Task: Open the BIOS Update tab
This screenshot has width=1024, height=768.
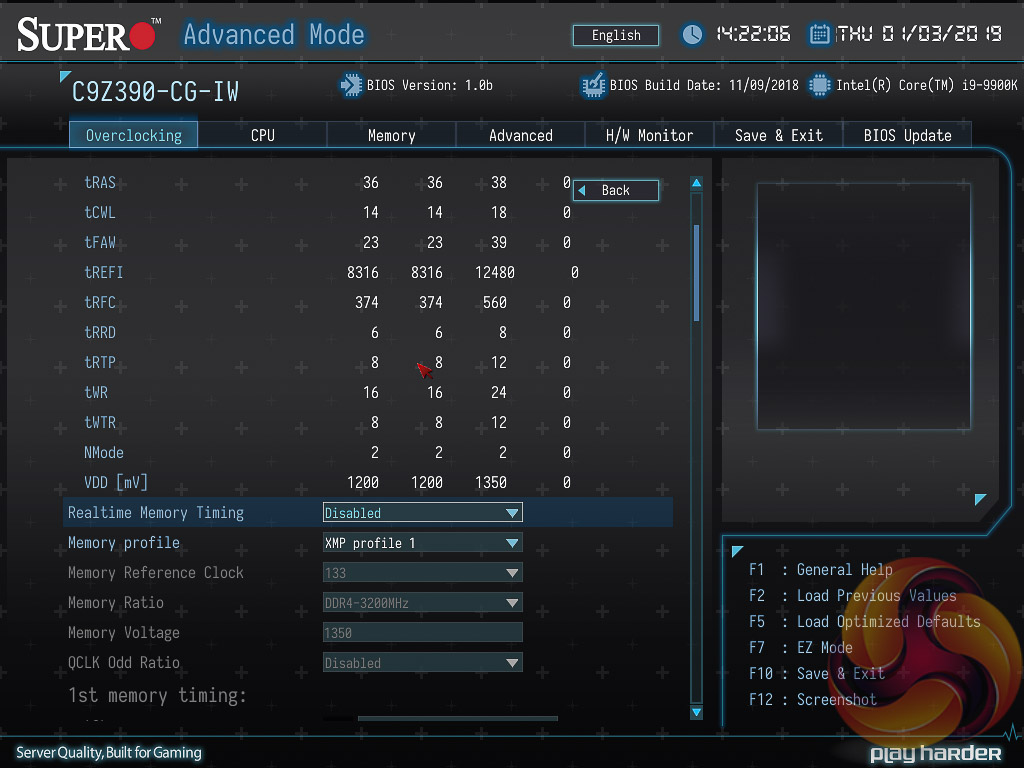Action: coord(907,135)
